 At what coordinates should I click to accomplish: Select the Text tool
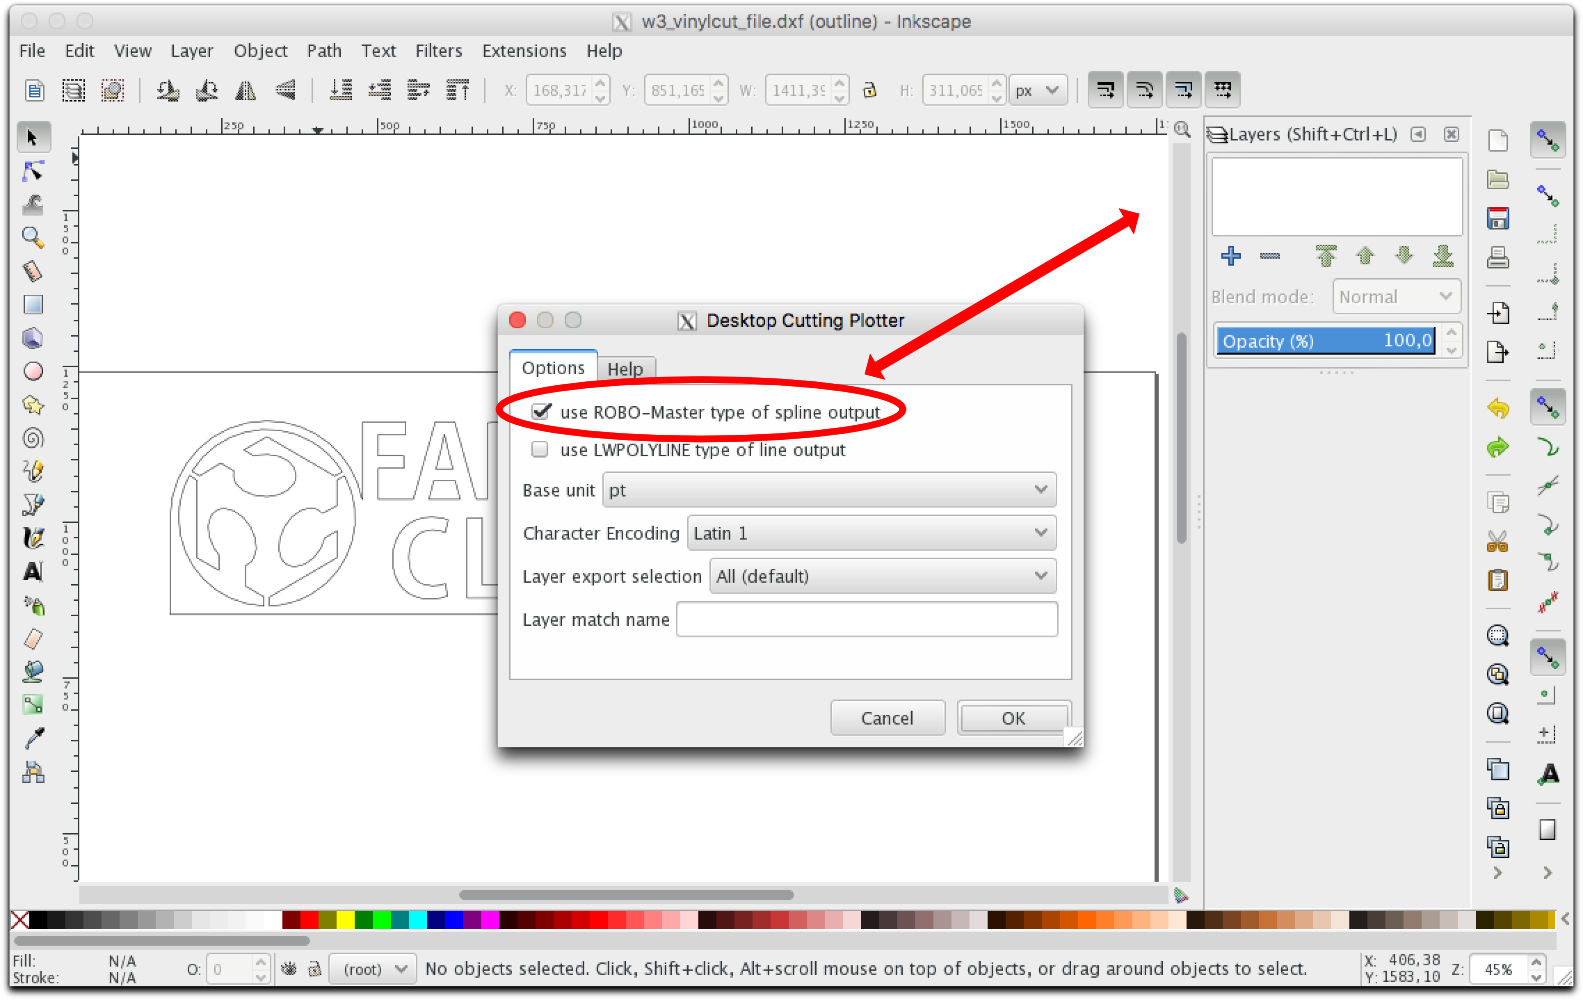[33, 571]
